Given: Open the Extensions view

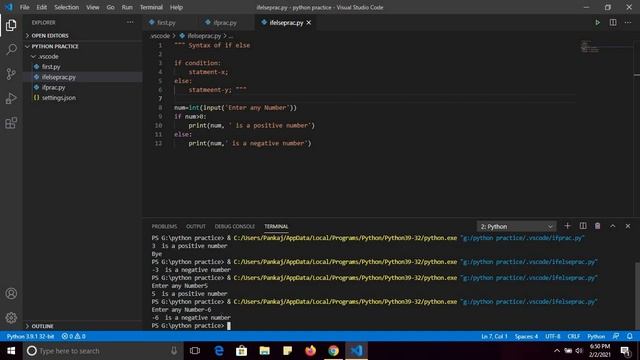Looking at the screenshot, I should pos(11,123).
